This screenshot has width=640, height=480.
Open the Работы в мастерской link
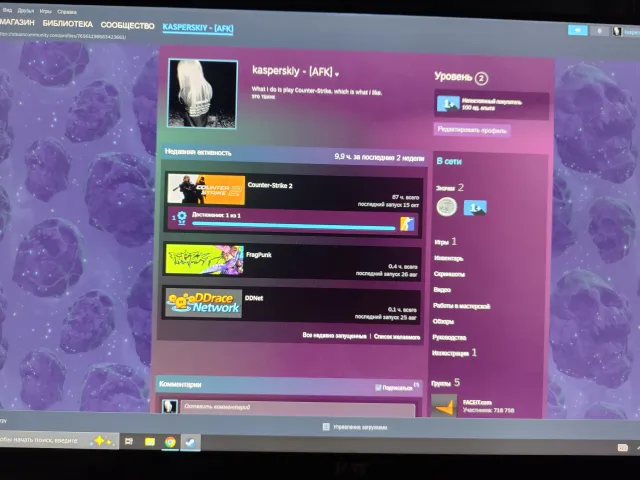coord(462,306)
